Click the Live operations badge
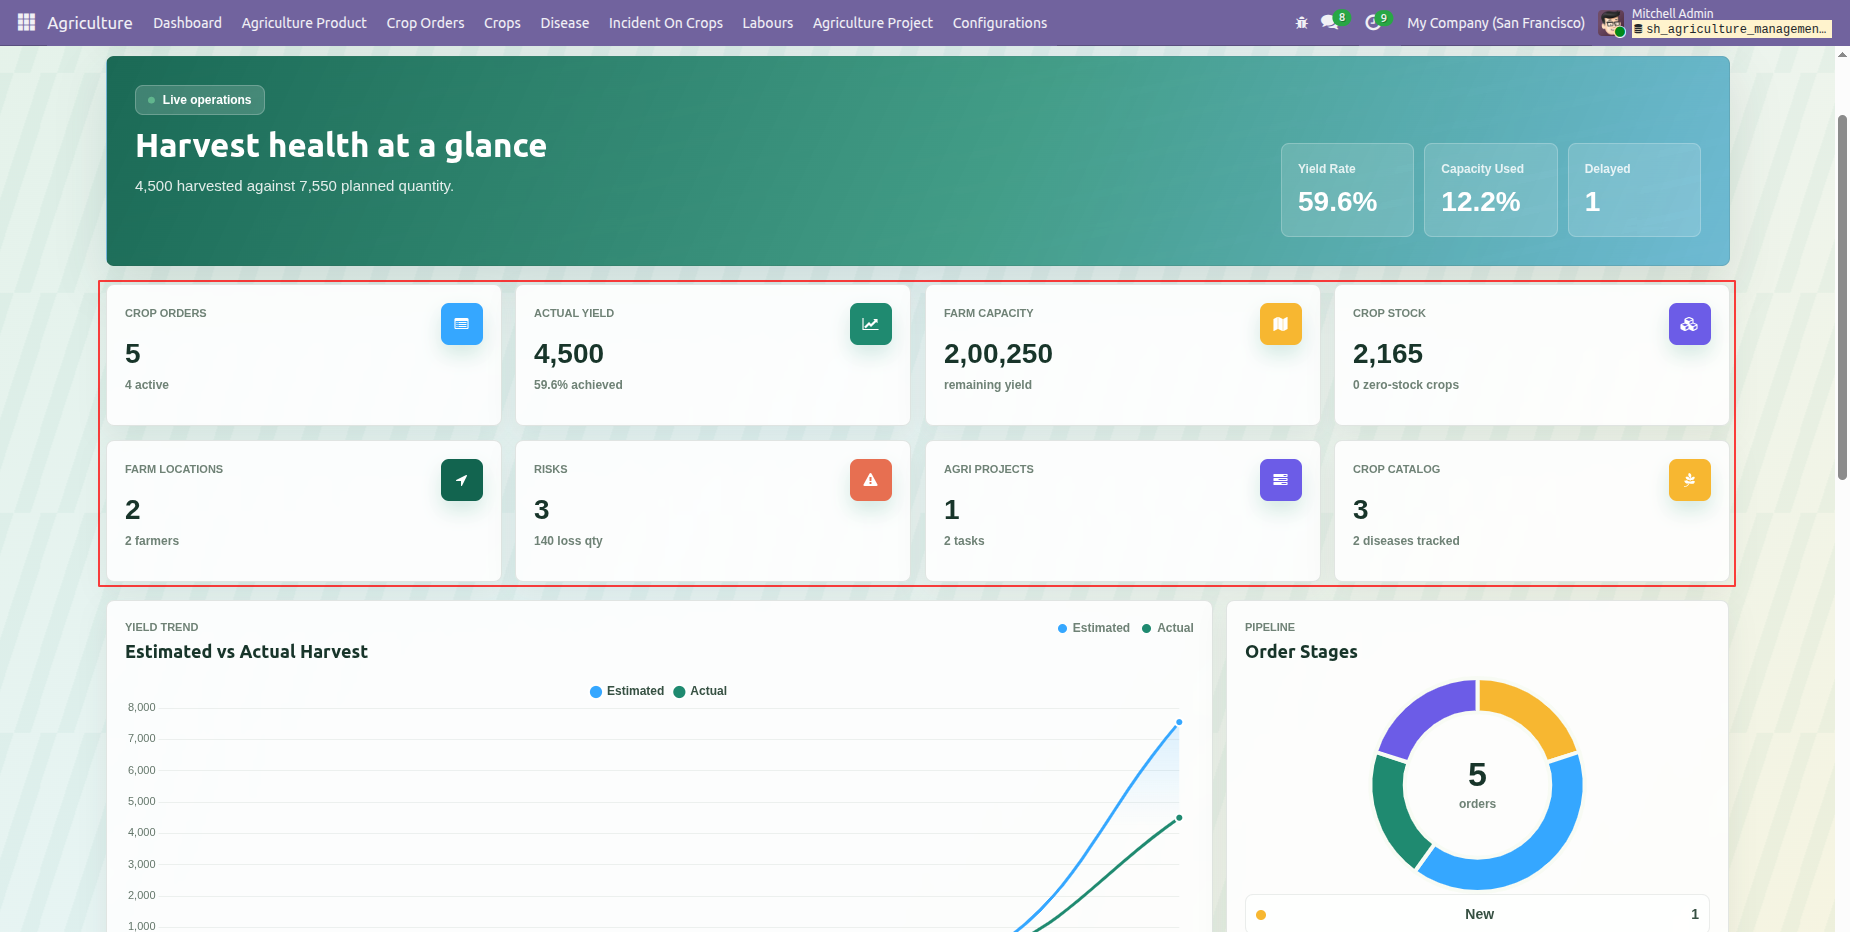 200,100
